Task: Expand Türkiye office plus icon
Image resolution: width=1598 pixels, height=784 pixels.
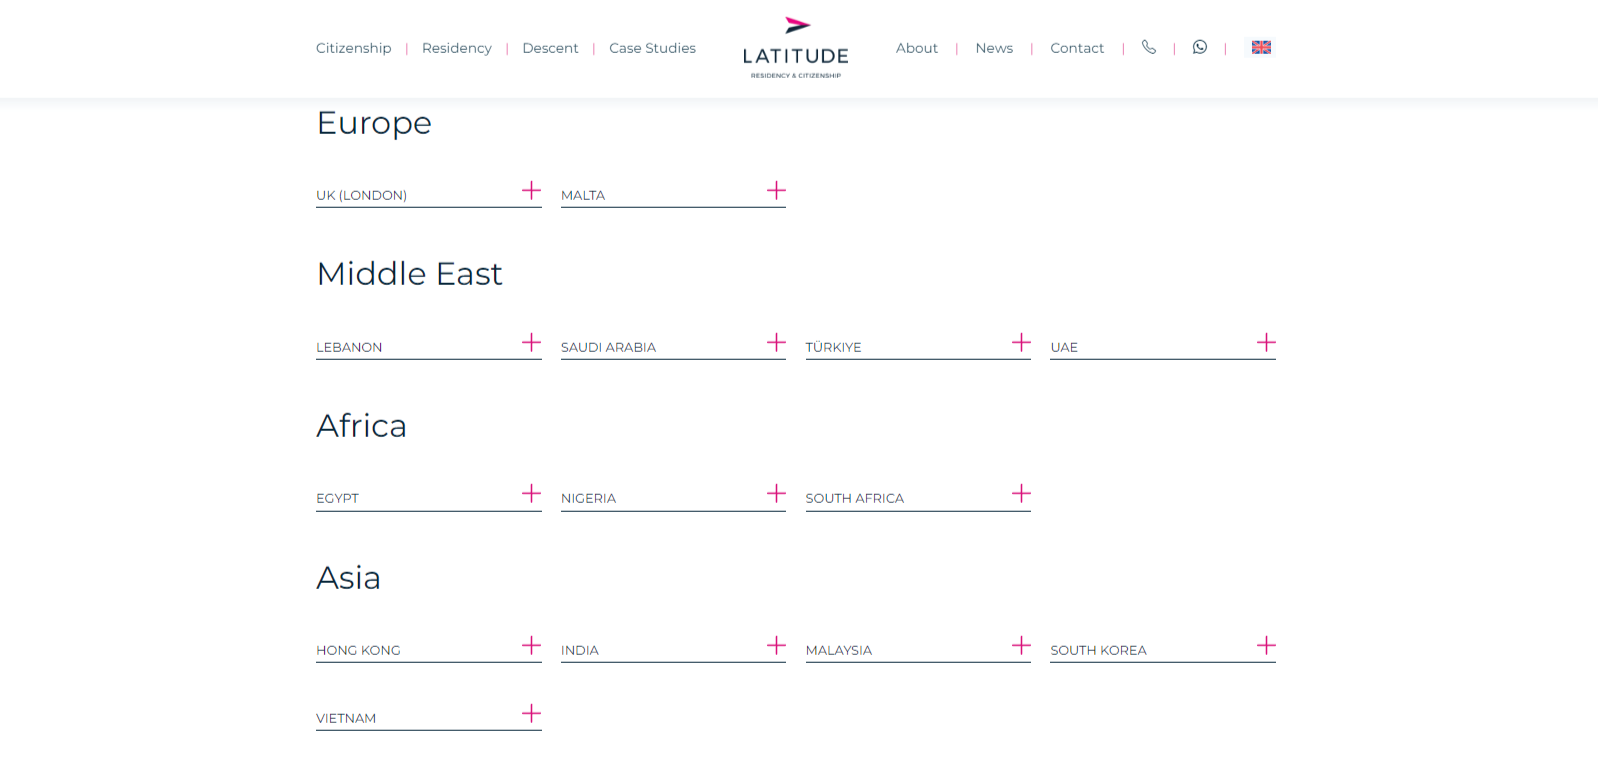Action: coord(1021,343)
